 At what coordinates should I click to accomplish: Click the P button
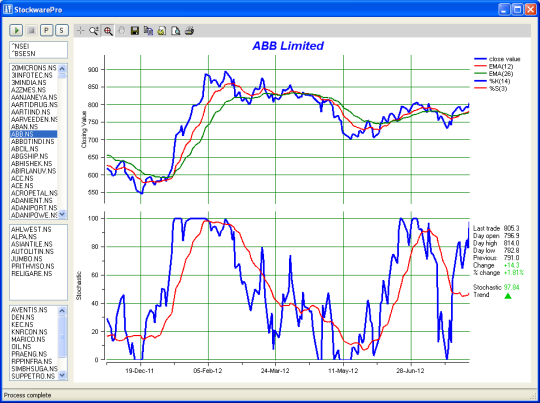point(46,31)
